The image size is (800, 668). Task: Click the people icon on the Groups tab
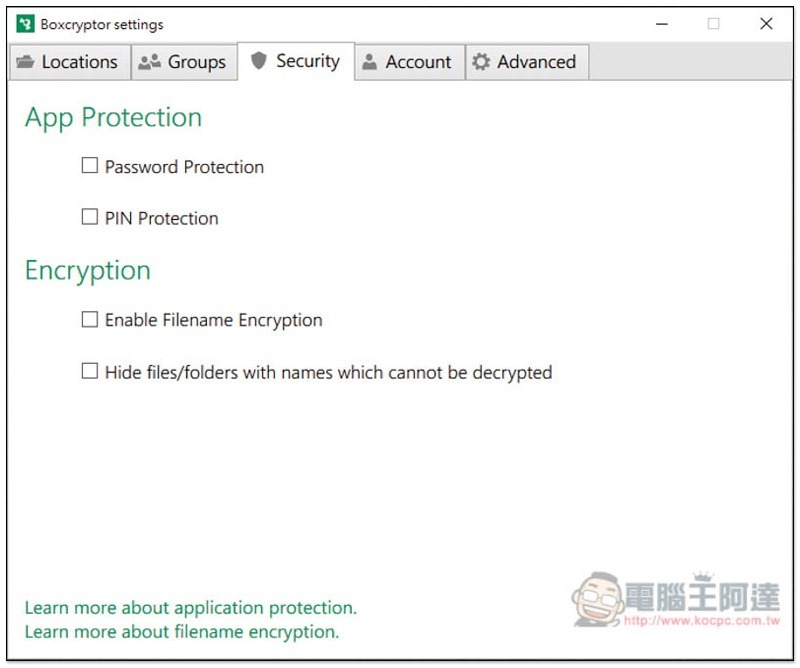(x=150, y=62)
